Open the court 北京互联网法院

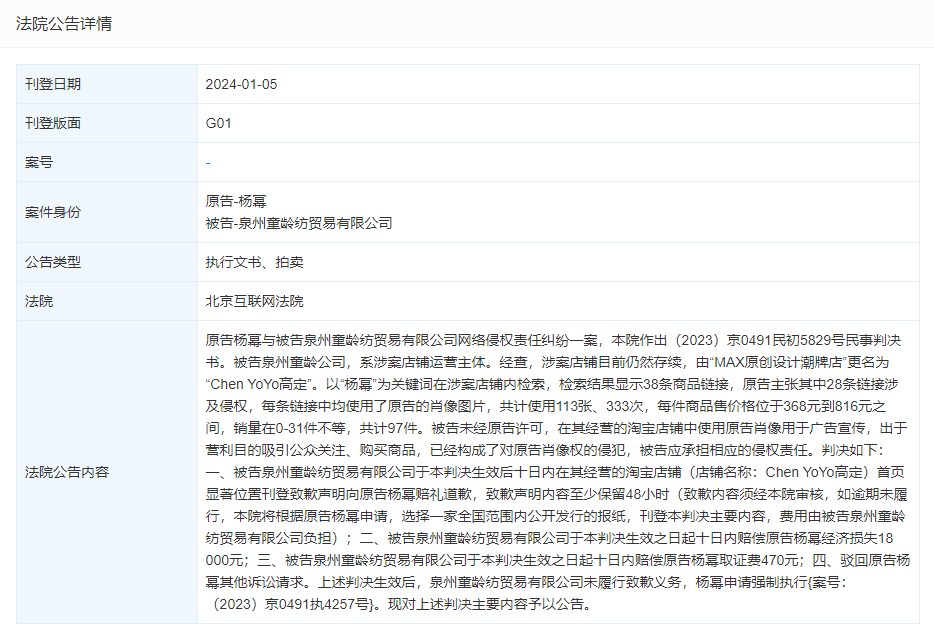[x=254, y=300]
